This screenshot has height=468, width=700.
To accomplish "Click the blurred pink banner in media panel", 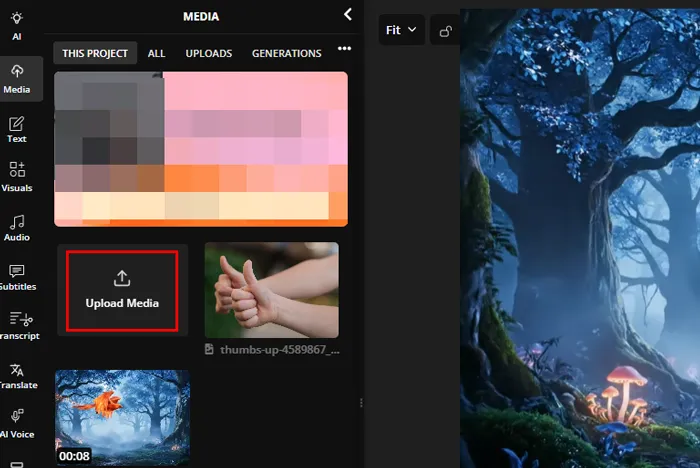I will [x=201, y=149].
